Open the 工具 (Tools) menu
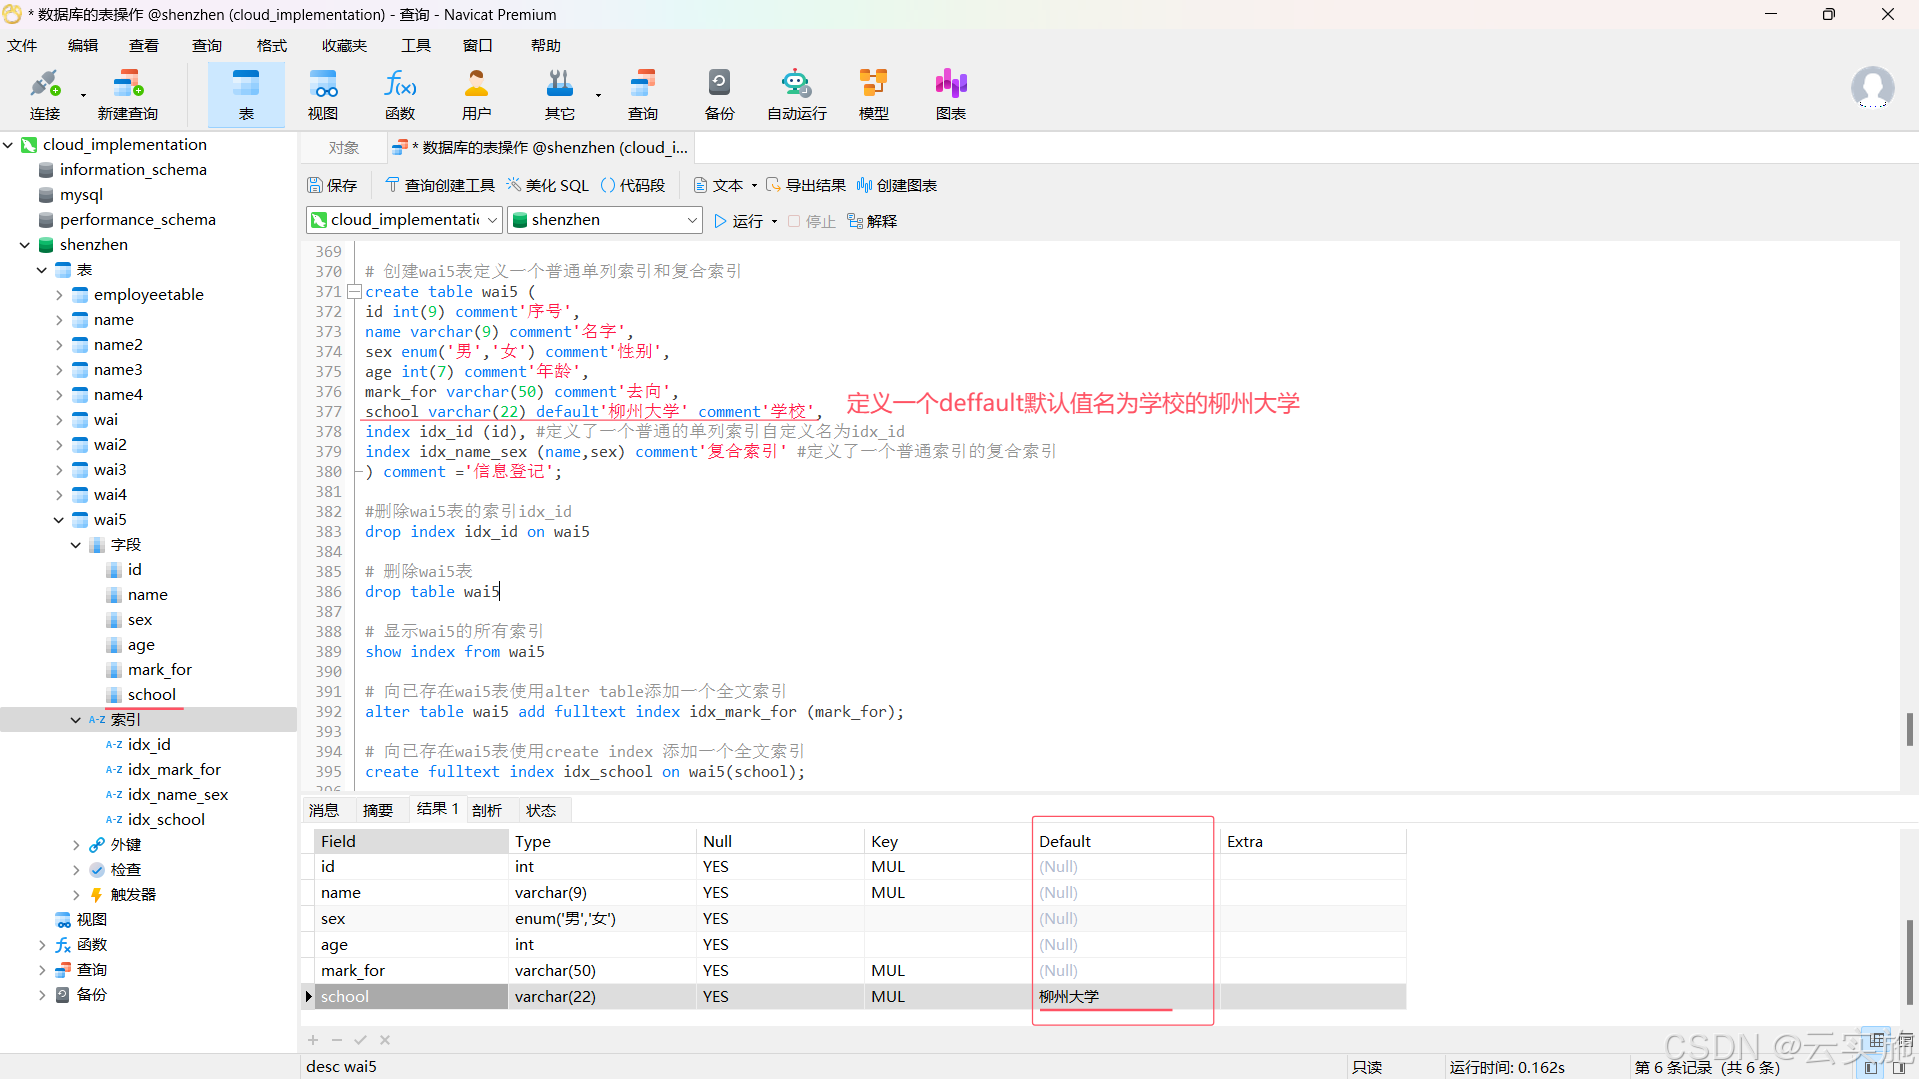The image size is (1919, 1079). (x=416, y=46)
